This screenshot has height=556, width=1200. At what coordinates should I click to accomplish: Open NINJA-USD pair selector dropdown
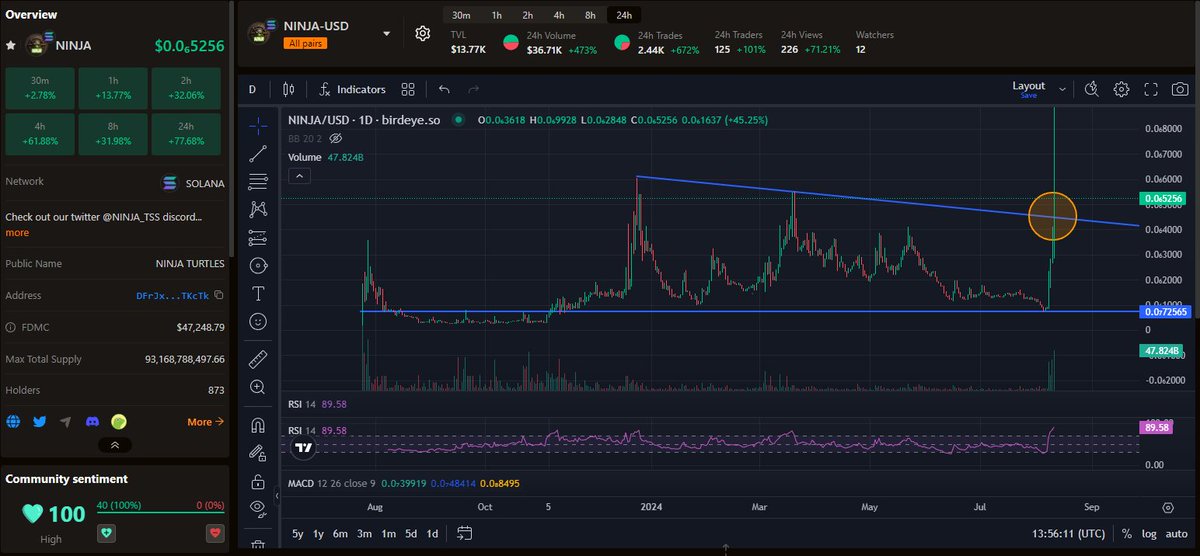(x=386, y=34)
